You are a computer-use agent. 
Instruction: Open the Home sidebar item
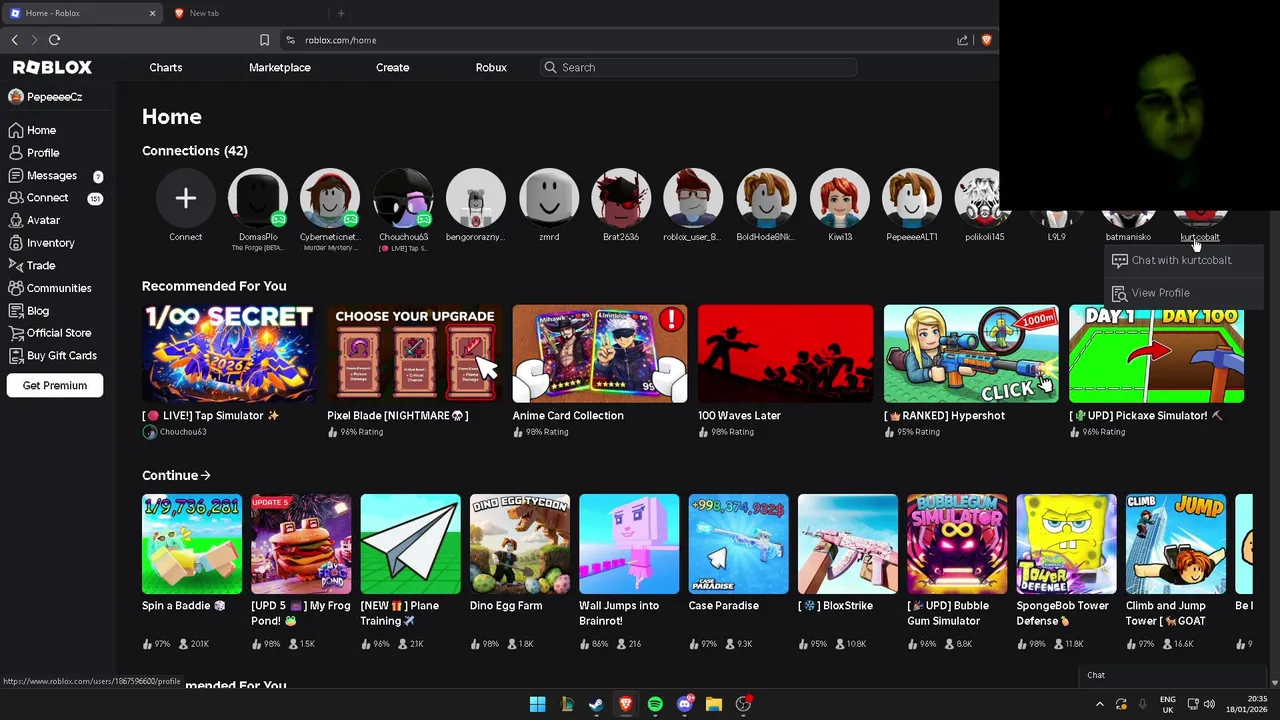32,130
